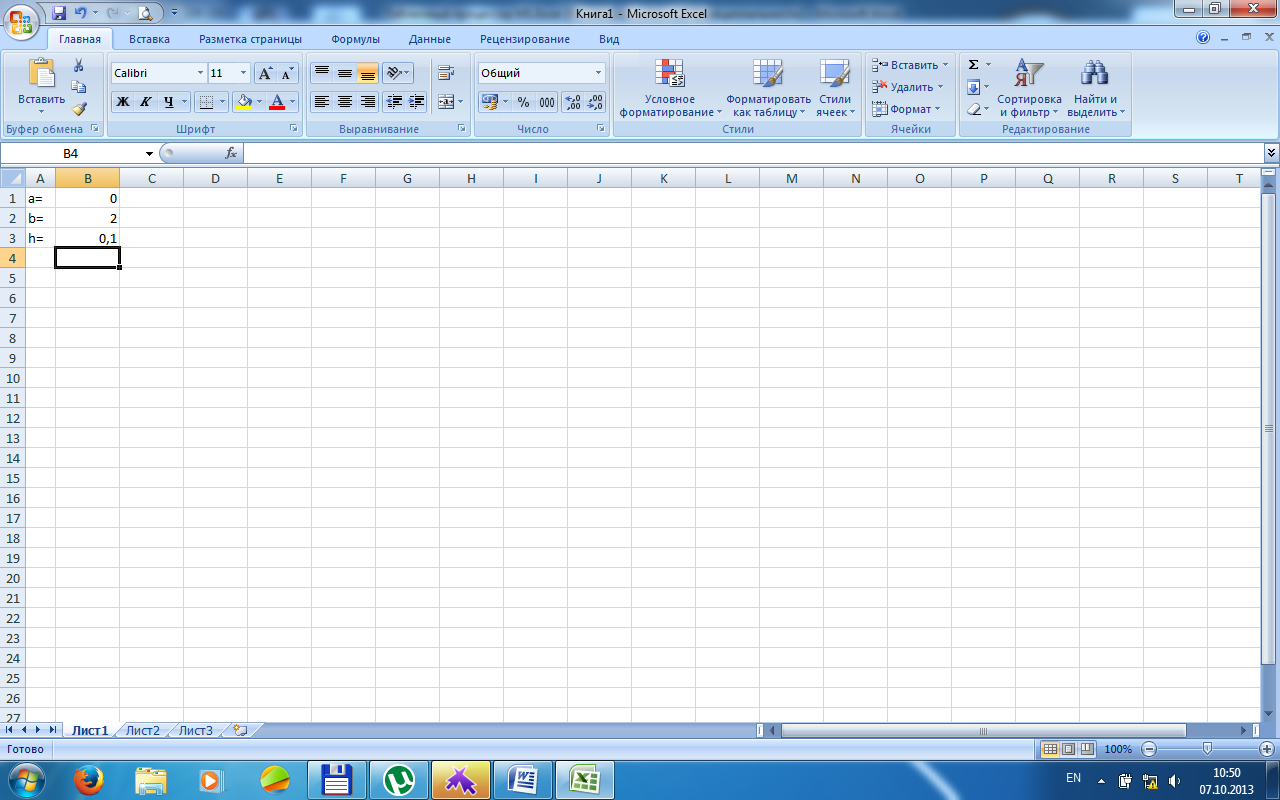This screenshot has width=1280, height=800.
Task: Click the Clear eraser icon
Action: coord(975,109)
